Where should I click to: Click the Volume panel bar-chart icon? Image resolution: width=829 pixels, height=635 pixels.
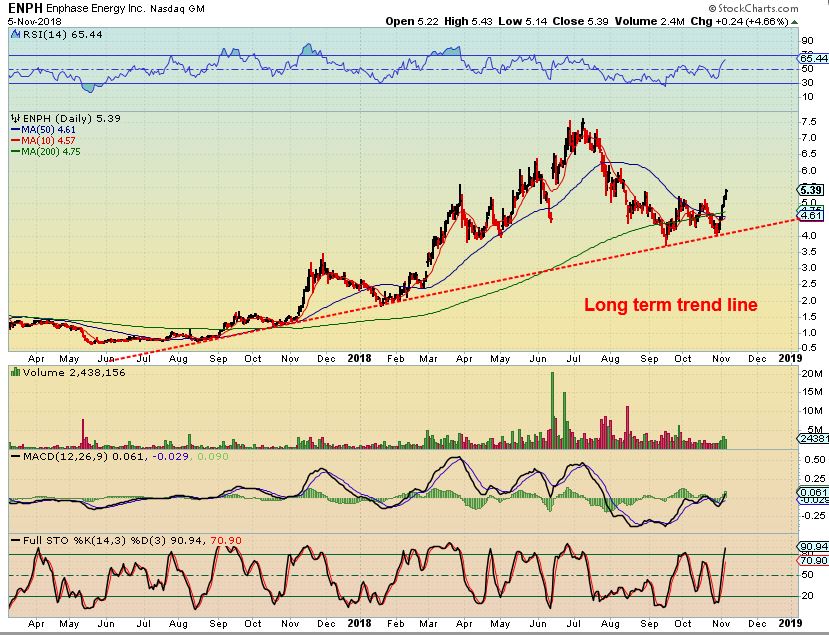point(15,372)
